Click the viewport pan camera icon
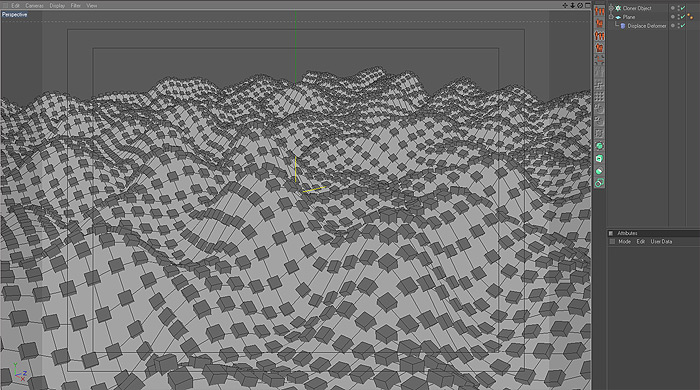 [565, 5]
